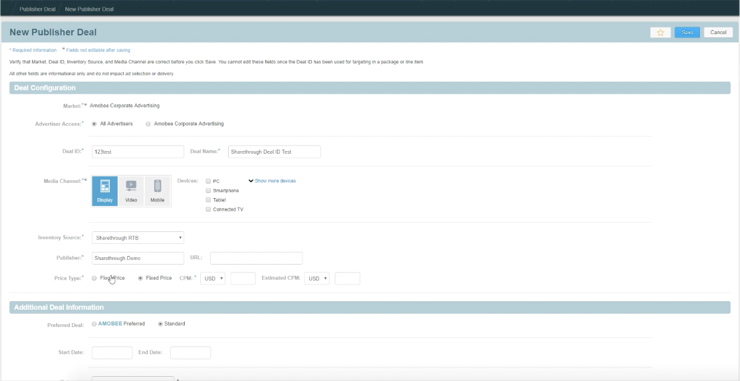The height and width of the screenshot is (381, 740).
Task: Click 'Fields not editable after saving' text
Action: point(98,50)
